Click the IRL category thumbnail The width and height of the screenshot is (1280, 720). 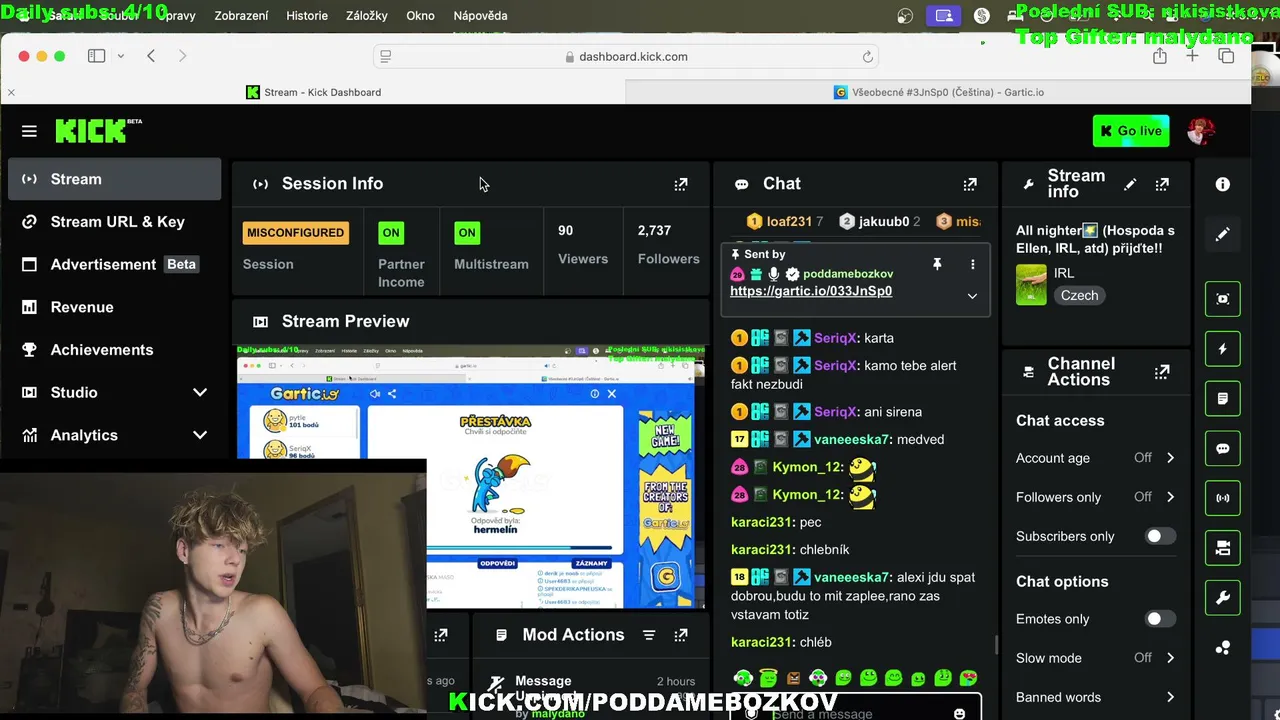[1031, 285]
